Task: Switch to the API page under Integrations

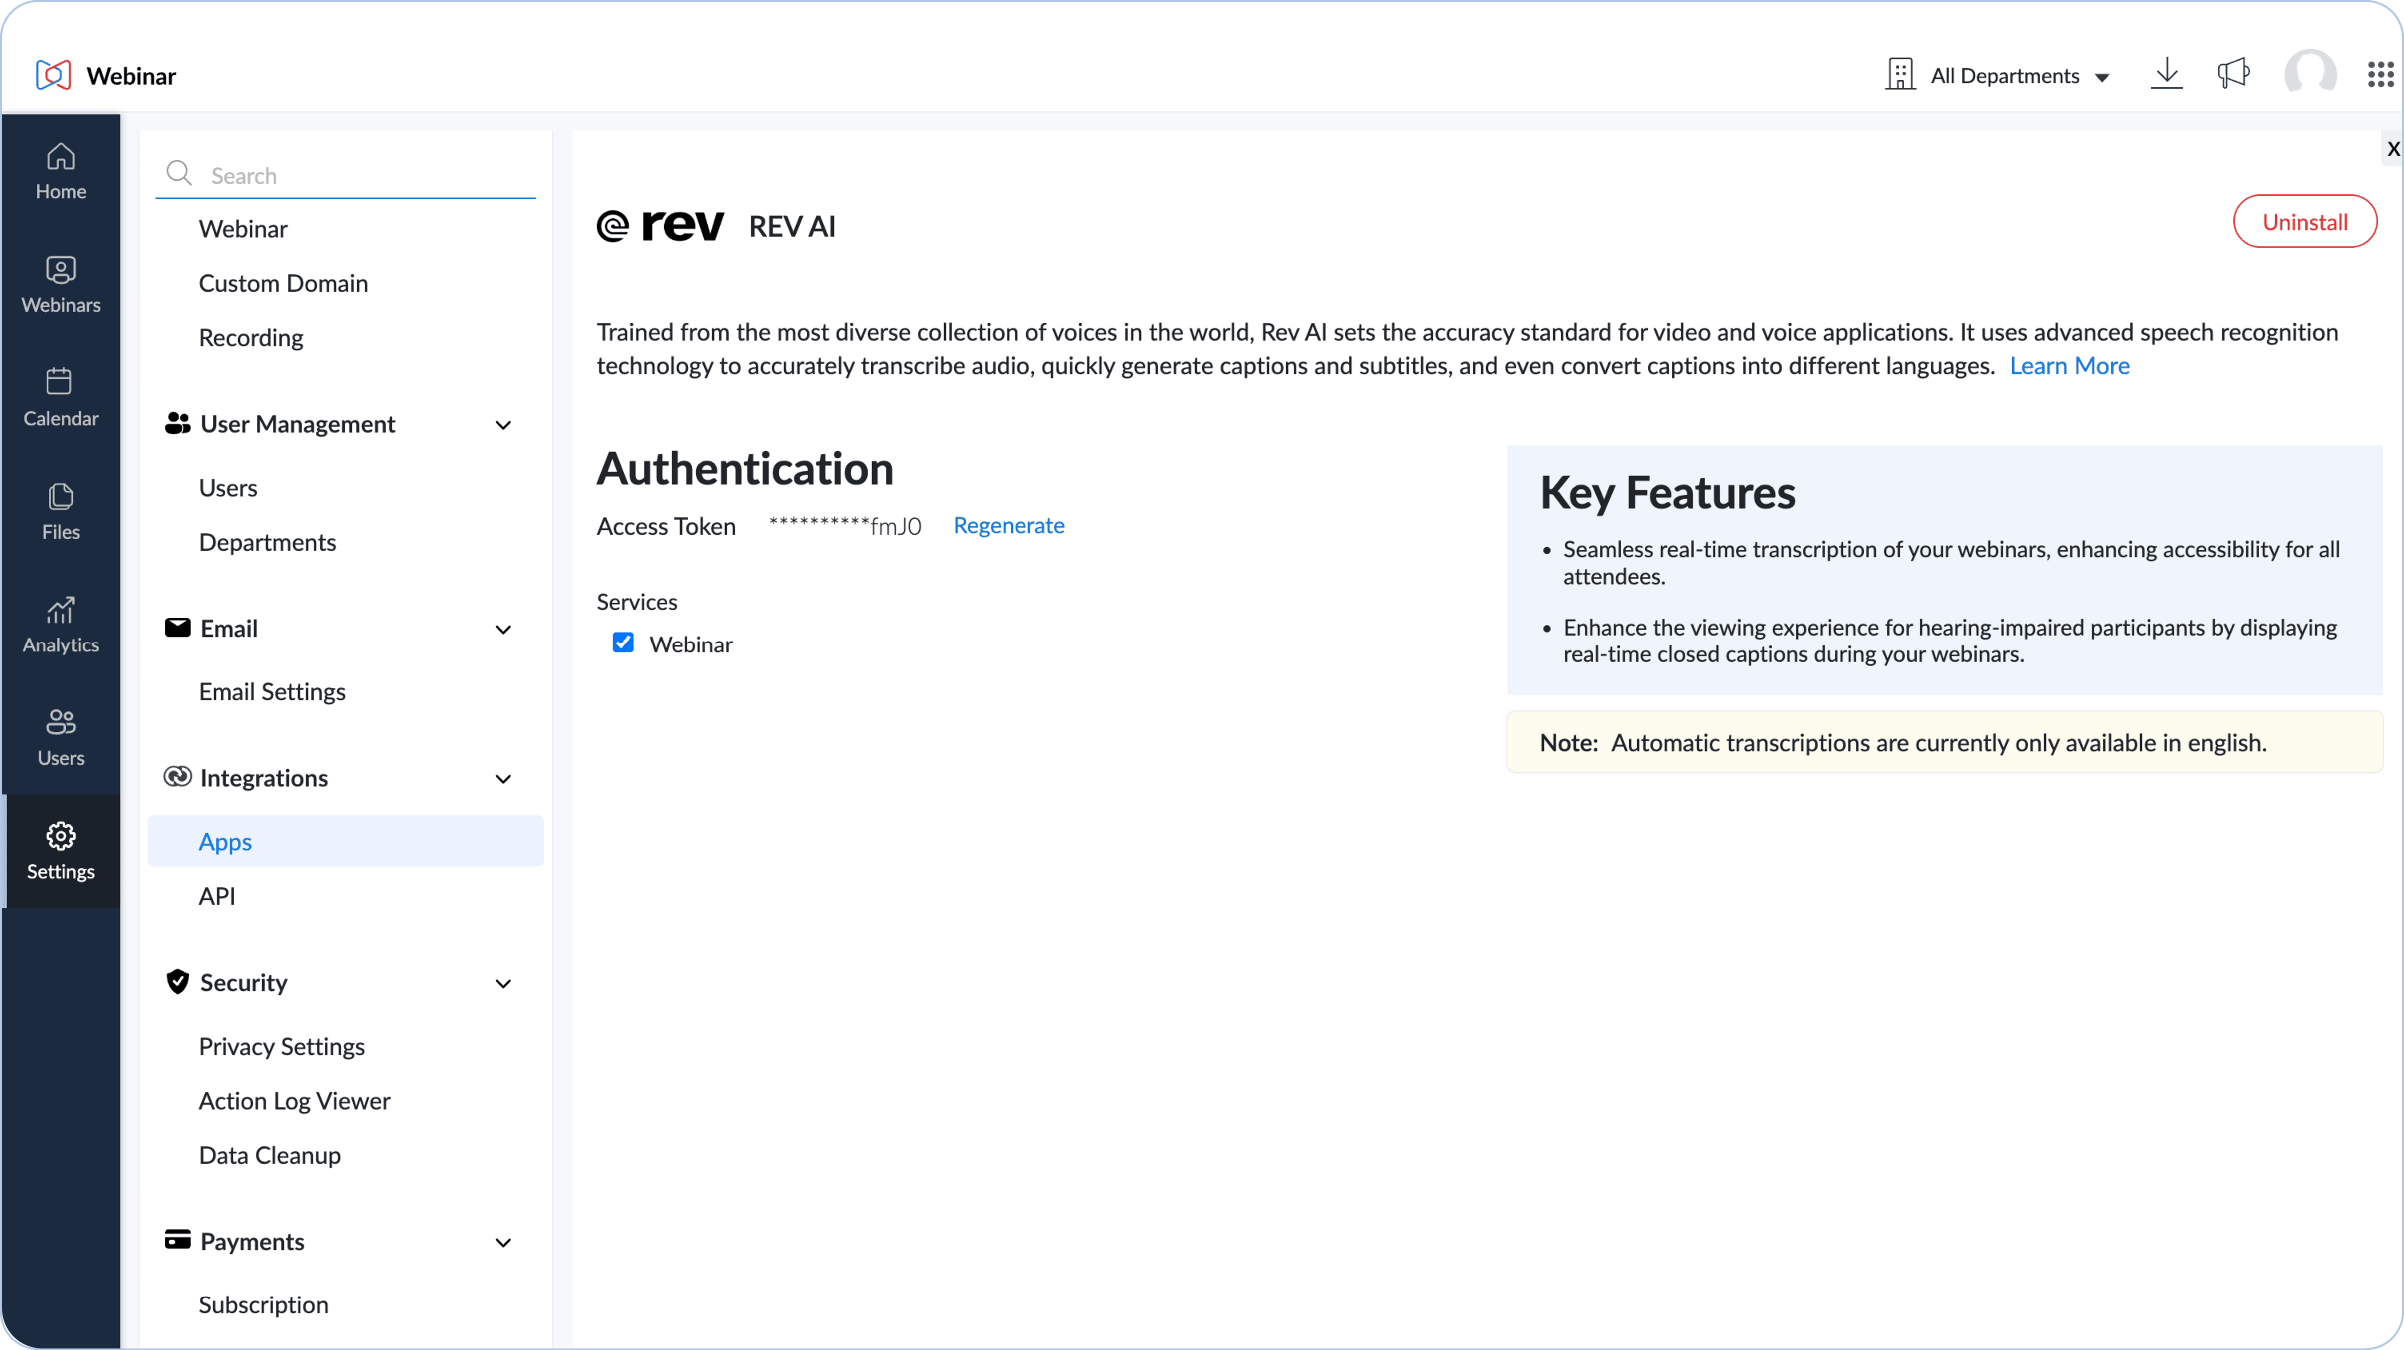Action: point(217,895)
